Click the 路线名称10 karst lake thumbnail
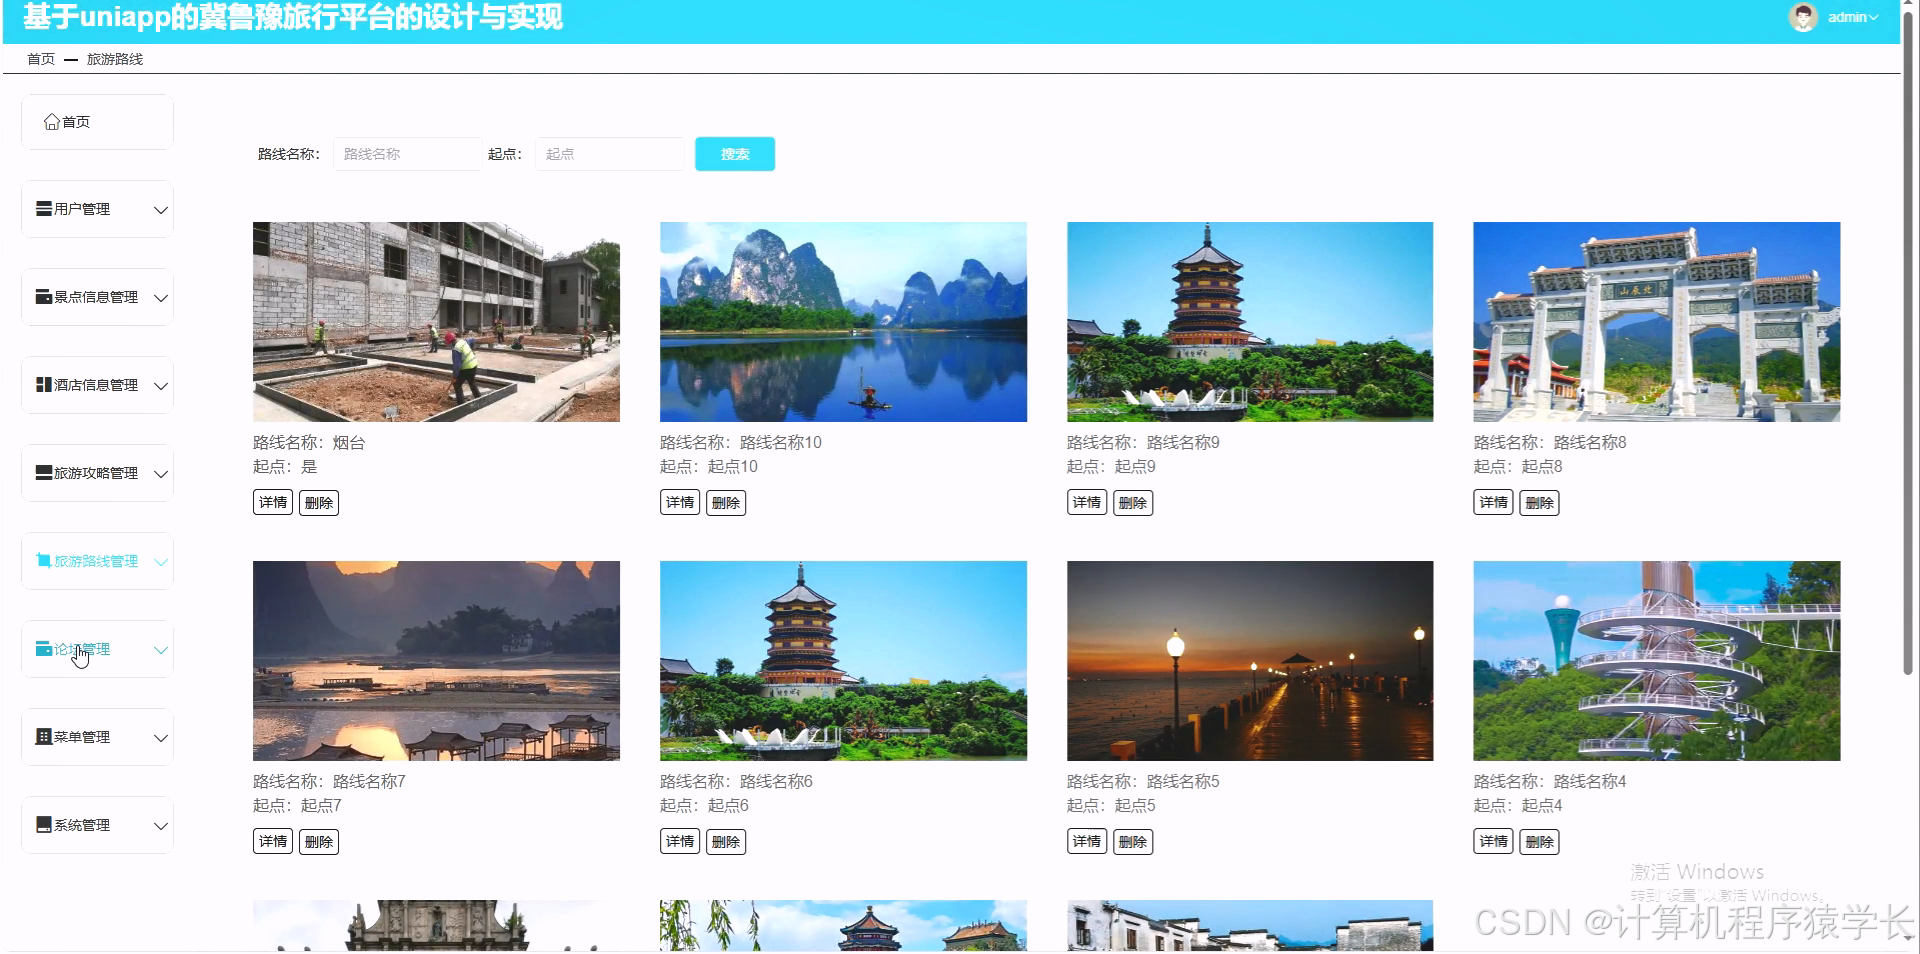 click(843, 322)
